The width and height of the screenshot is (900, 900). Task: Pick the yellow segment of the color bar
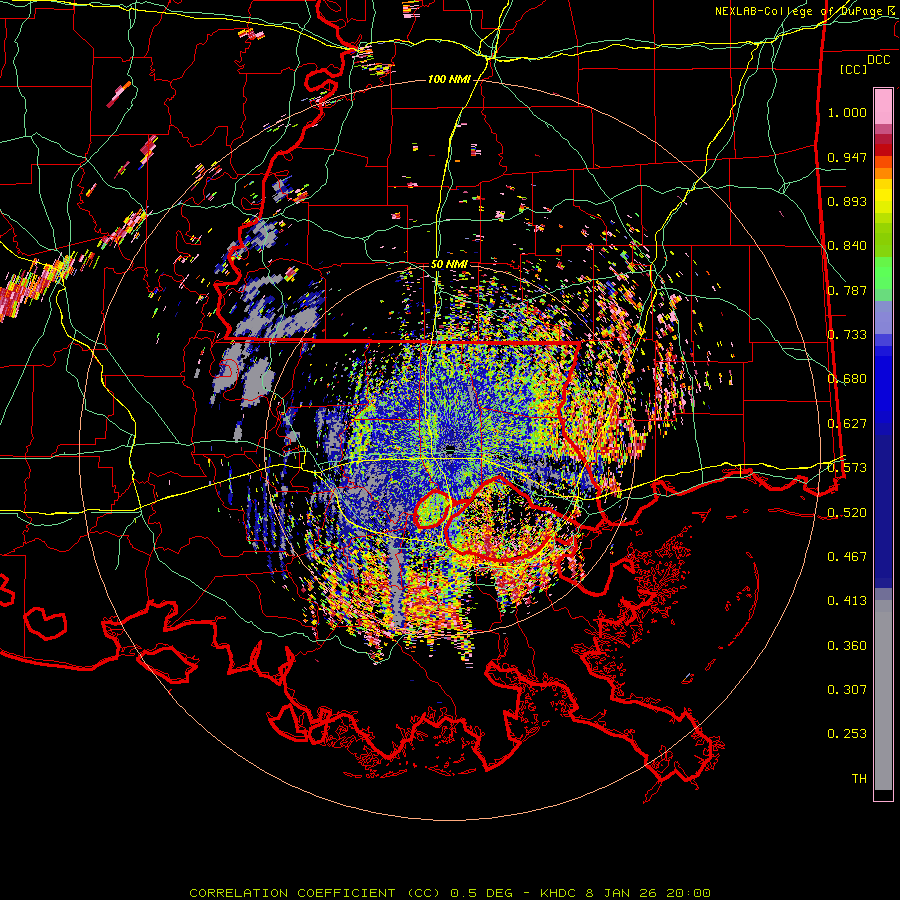click(x=883, y=197)
